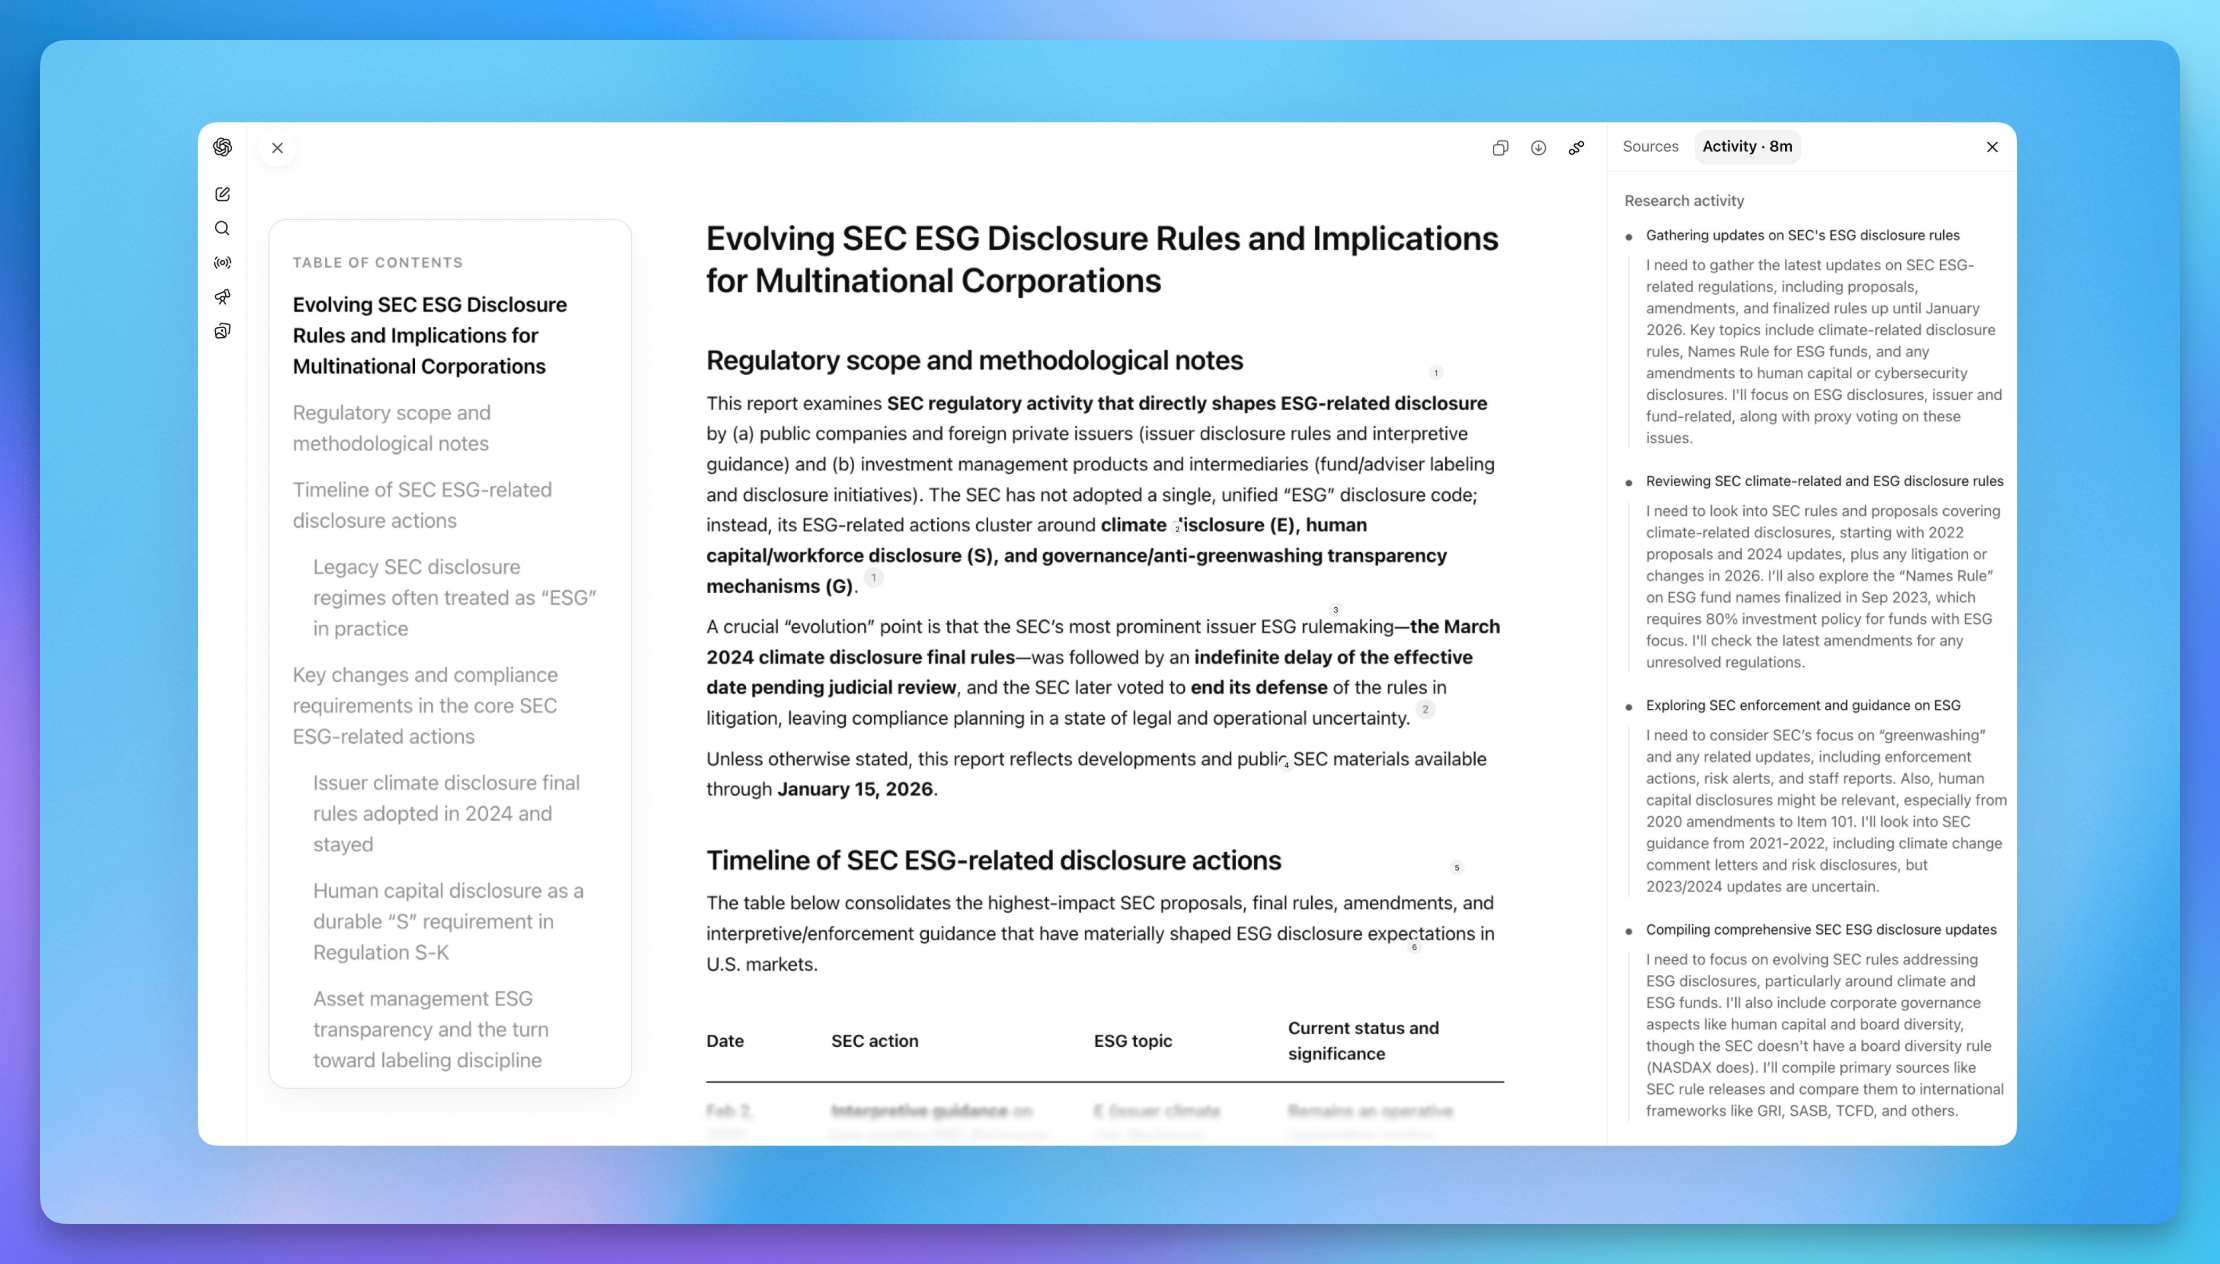Switch to the Sources tab
This screenshot has width=2220, height=1264.
click(1650, 146)
